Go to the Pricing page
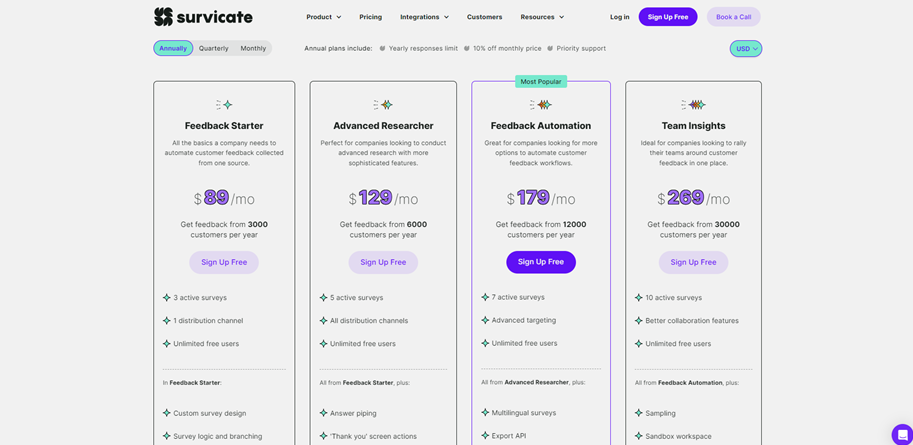 point(370,17)
